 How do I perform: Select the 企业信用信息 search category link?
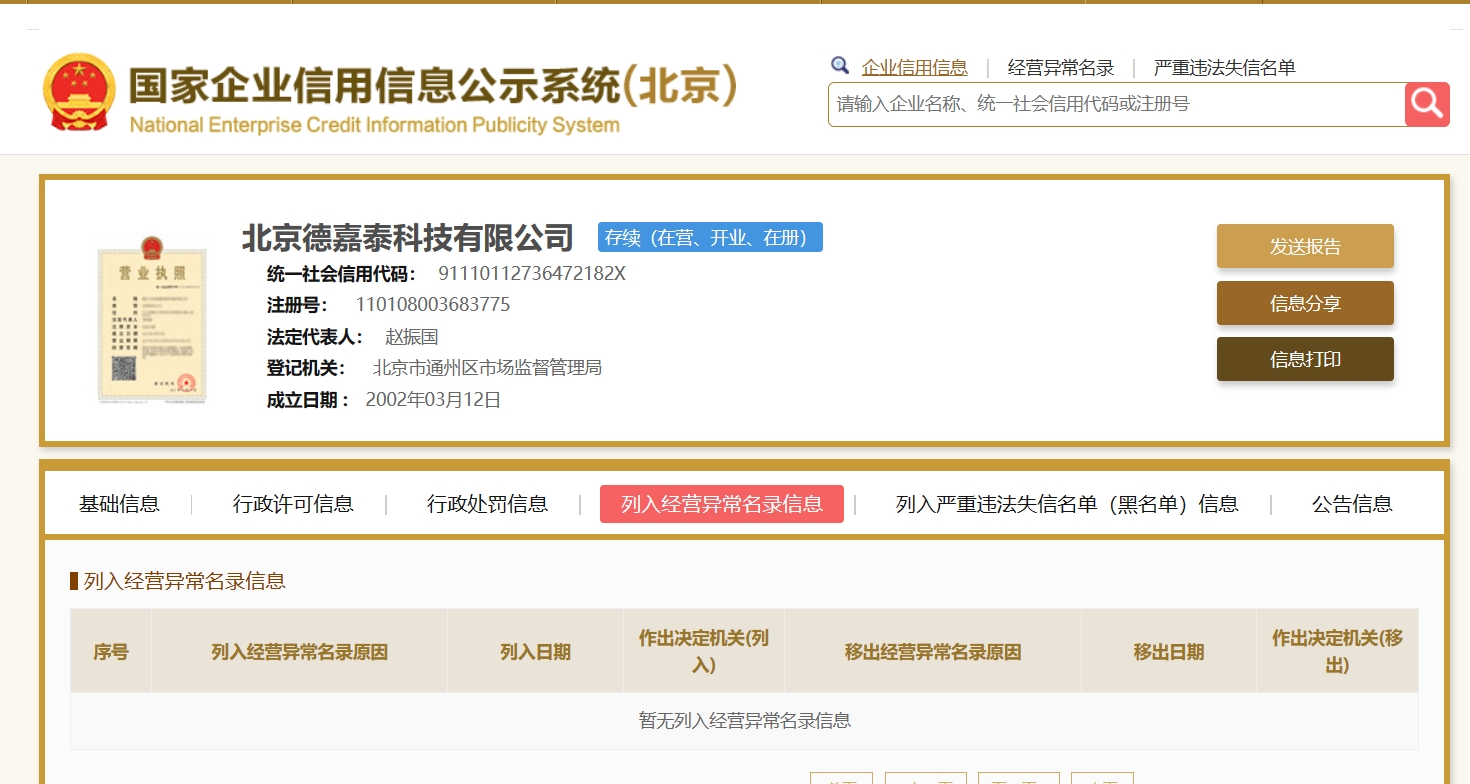tap(915, 68)
